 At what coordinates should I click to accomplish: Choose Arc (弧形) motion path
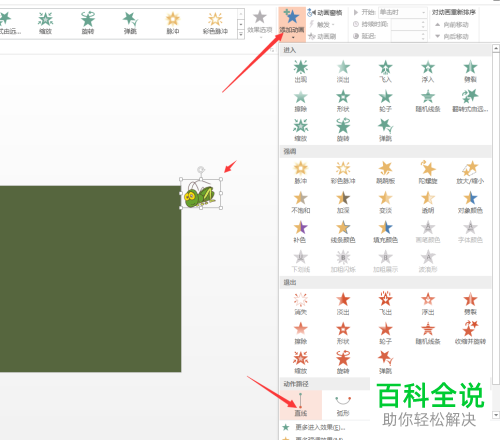[343, 405]
